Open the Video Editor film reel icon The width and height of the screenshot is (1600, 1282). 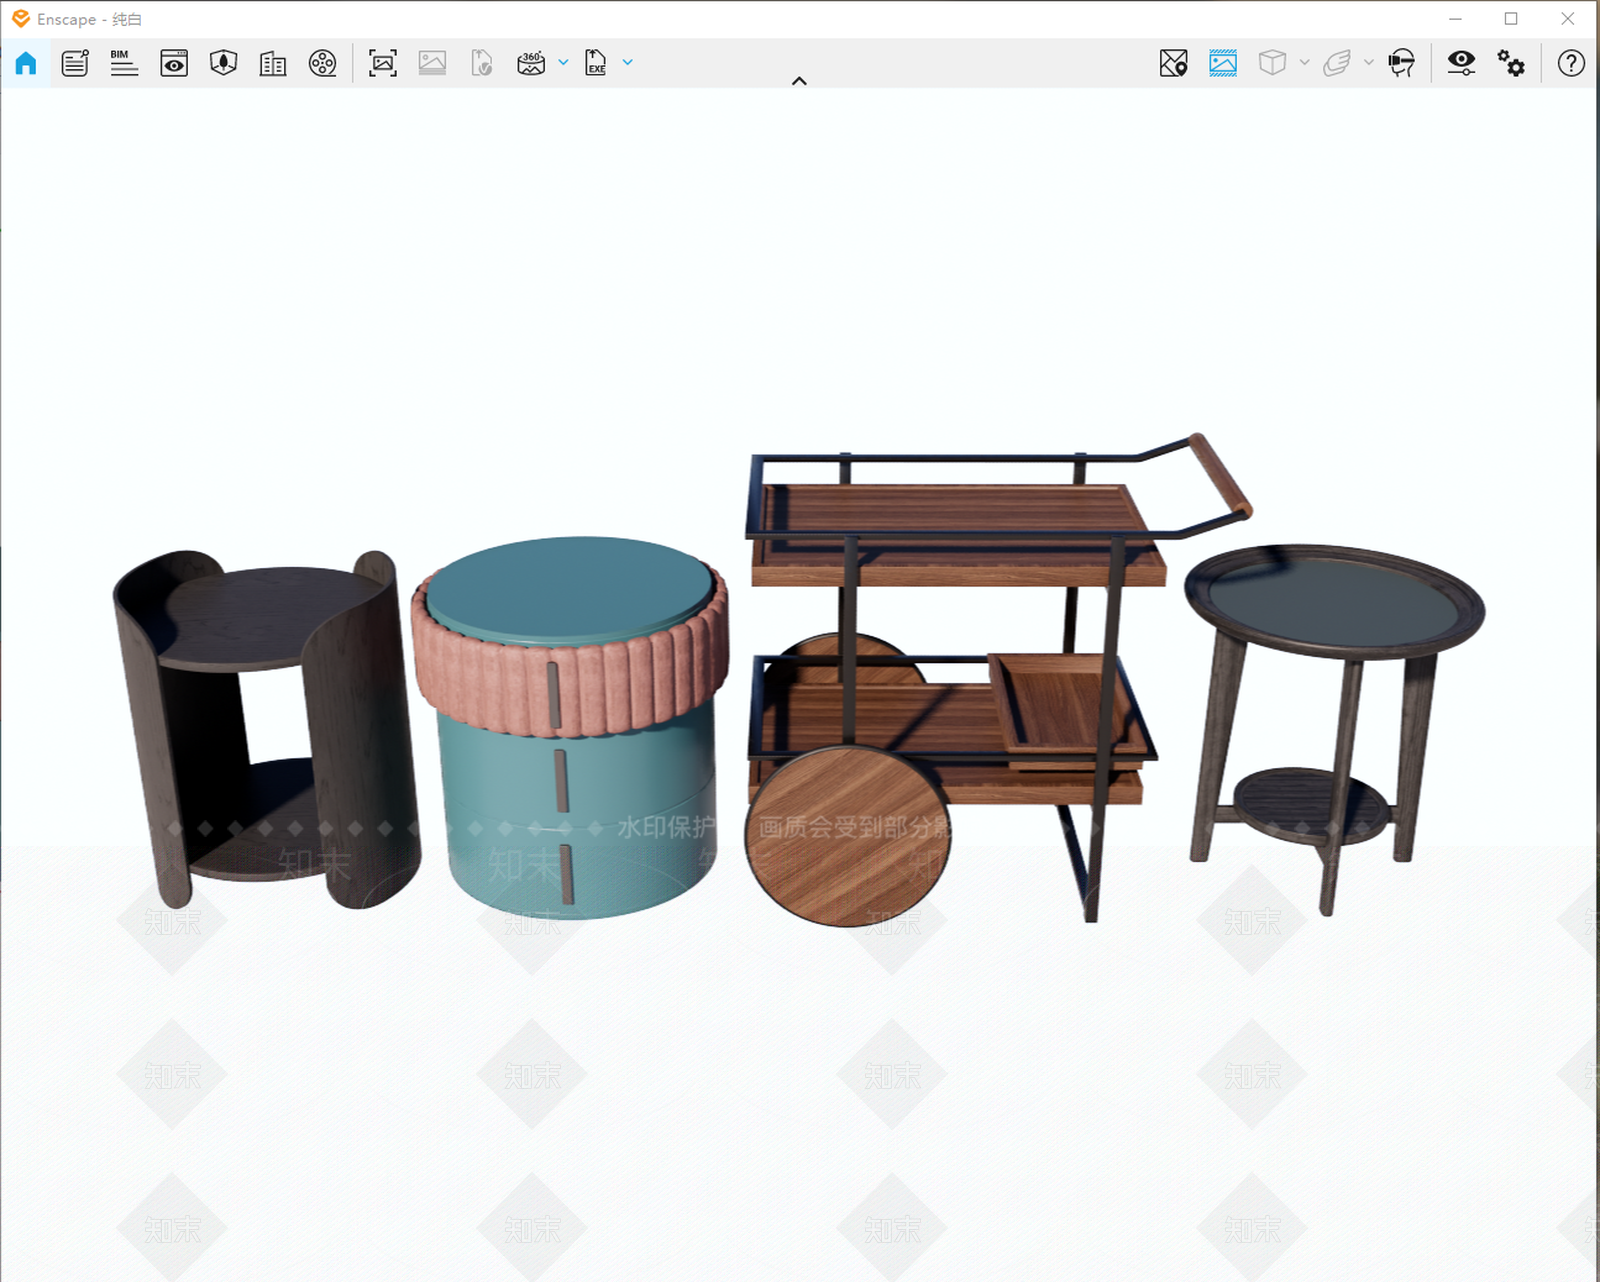tap(323, 63)
